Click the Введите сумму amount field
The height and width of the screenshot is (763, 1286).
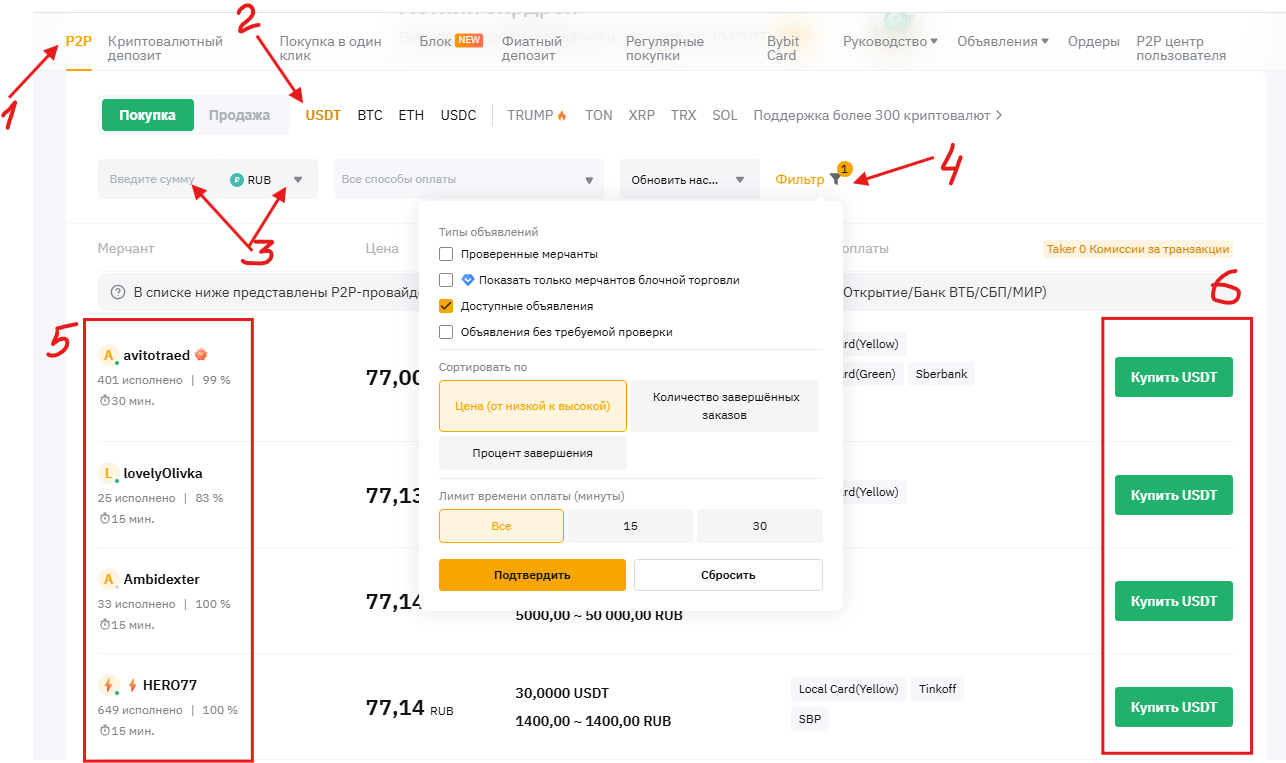(x=160, y=180)
